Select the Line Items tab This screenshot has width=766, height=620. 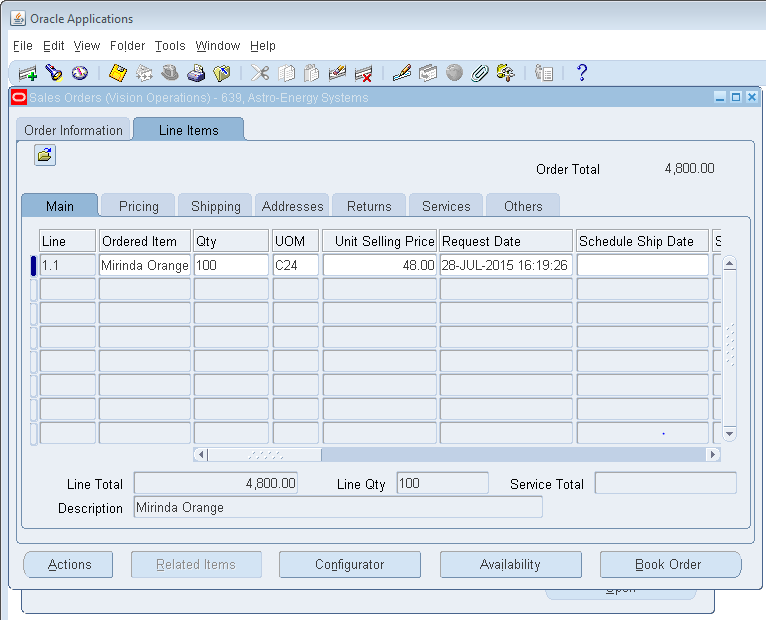[189, 130]
